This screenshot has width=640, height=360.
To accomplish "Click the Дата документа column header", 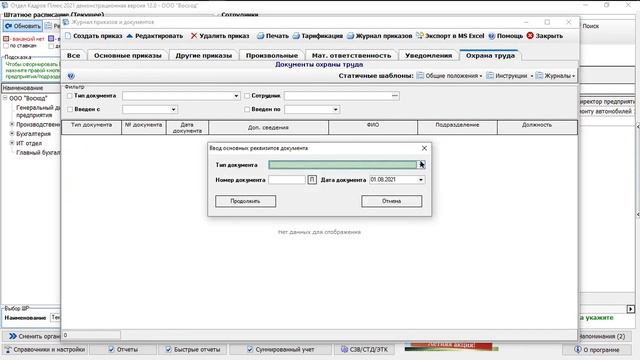I will point(187,127).
